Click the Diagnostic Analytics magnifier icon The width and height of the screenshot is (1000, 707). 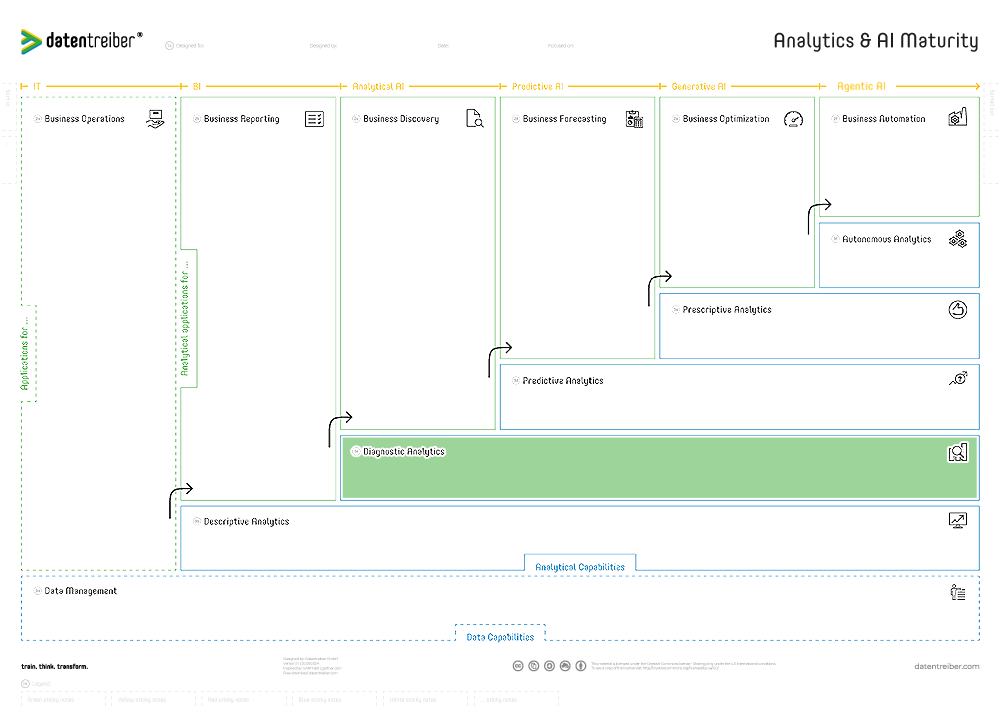tap(957, 453)
